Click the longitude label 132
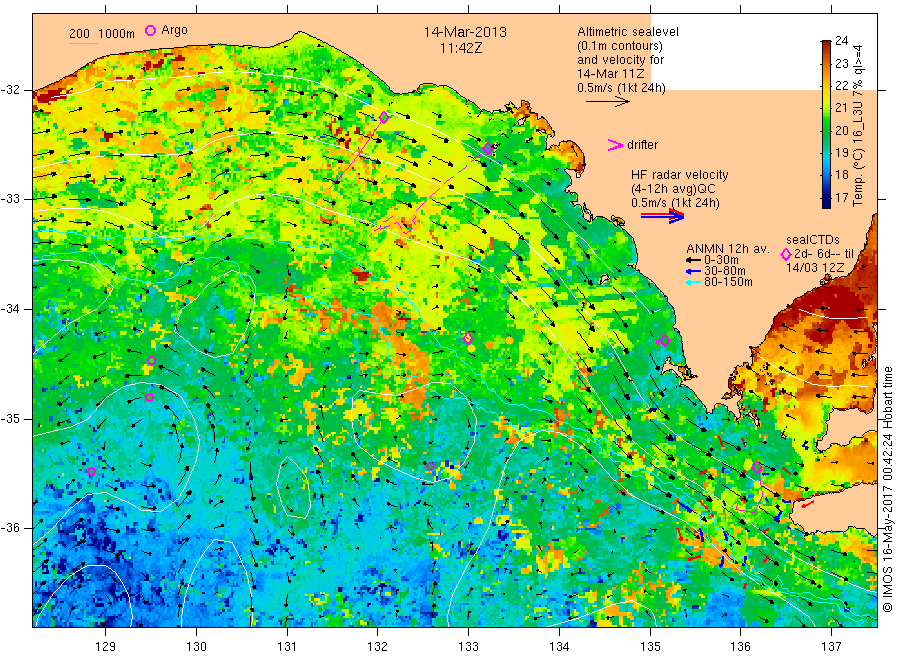The image size is (900, 660). point(378,647)
